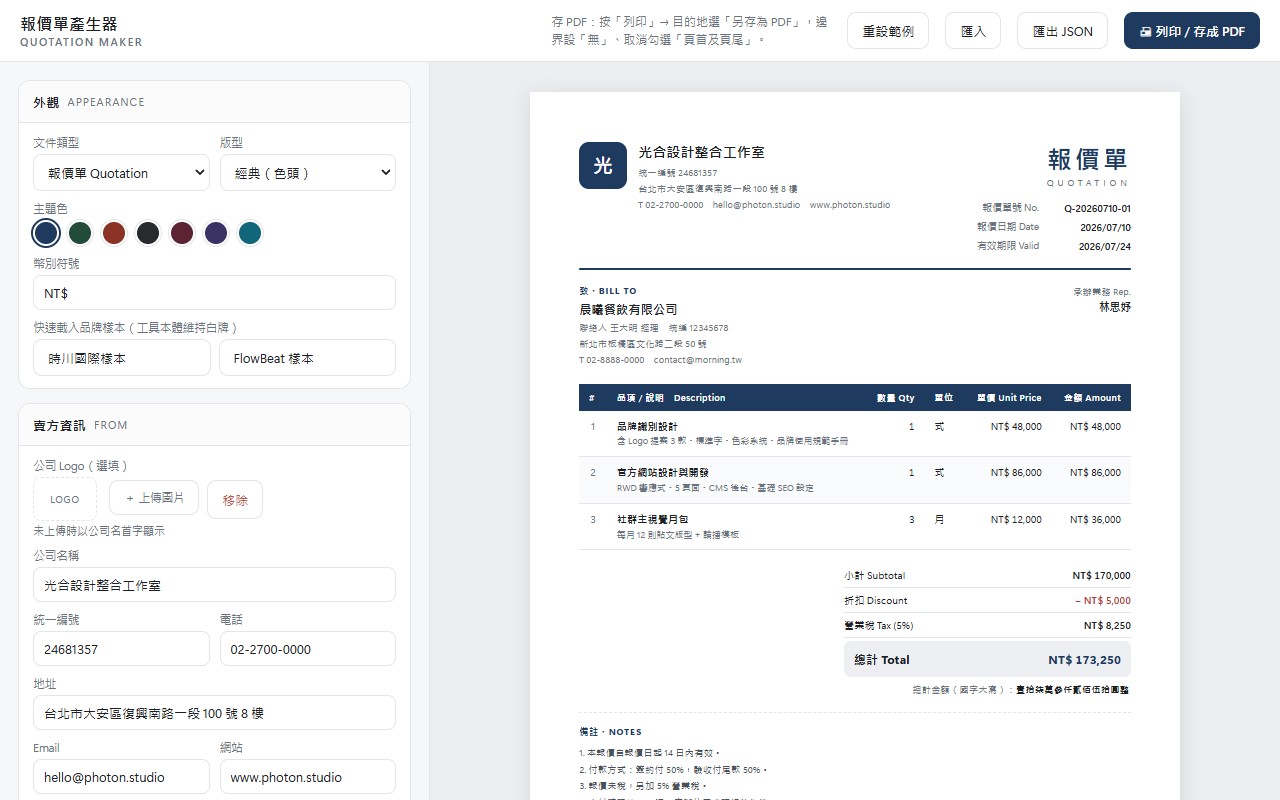Click subtotal value NT$ 170,000
Screen dimensions: 1280x800
coord(1101,576)
